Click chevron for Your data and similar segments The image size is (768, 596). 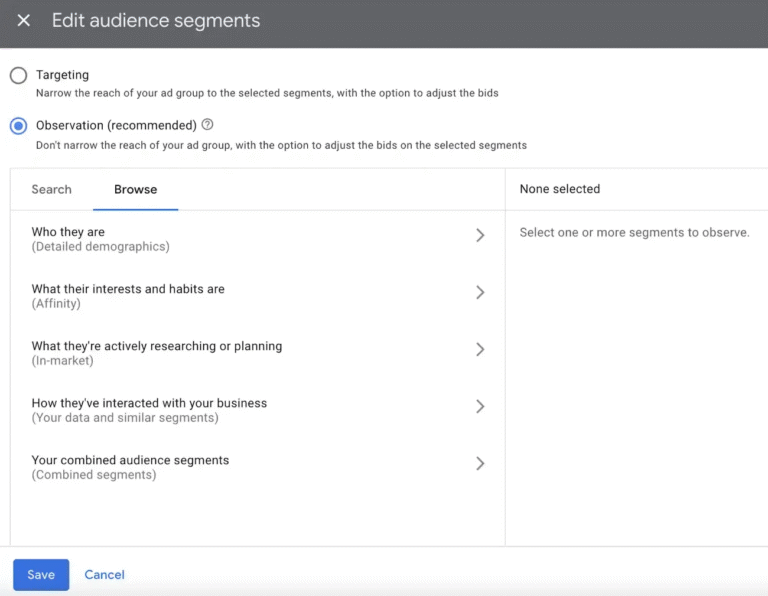click(x=480, y=407)
